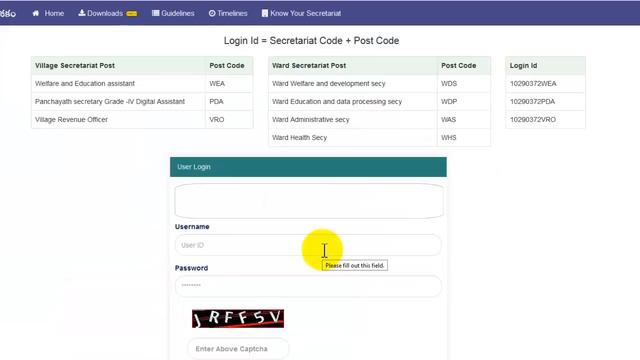Click the Please fill out this field tooltip

click(355, 265)
